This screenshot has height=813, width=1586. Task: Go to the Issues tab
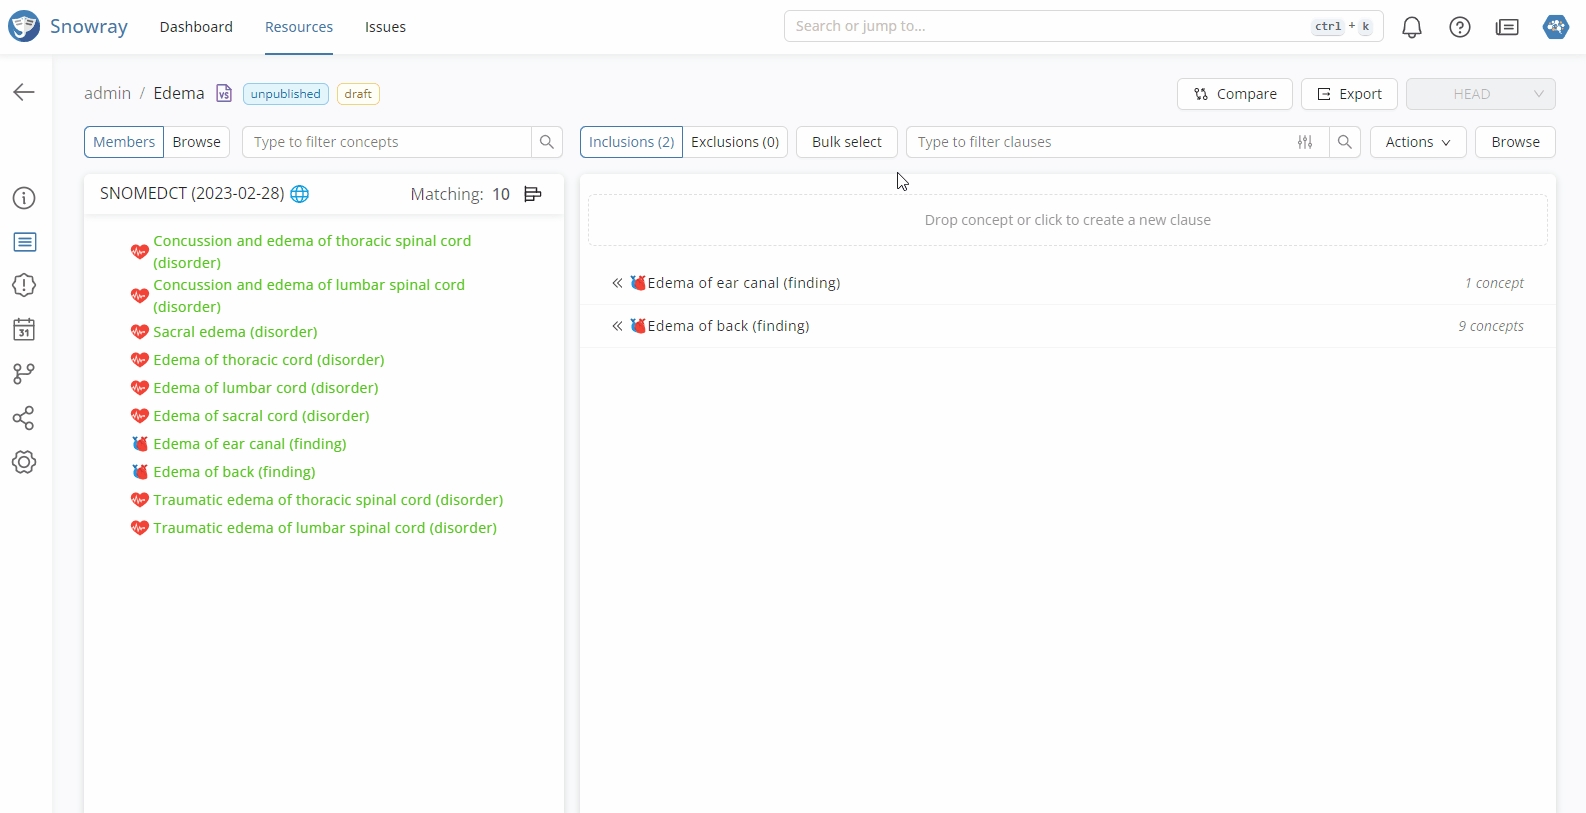point(385,27)
